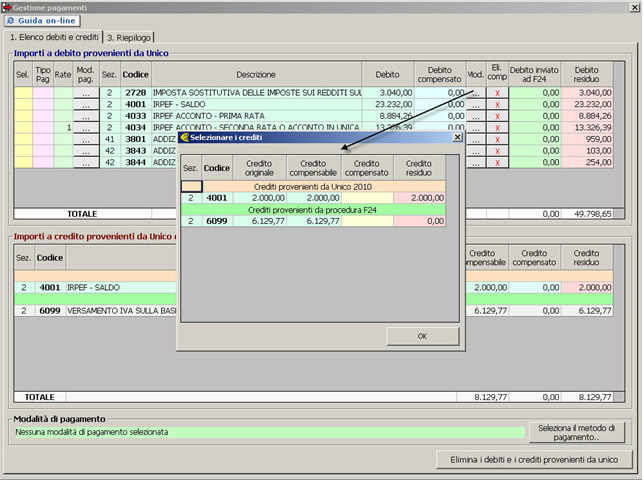Click the X delete button for code 4033
The width and height of the screenshot is (643, 481).
[x=497, y=116]
